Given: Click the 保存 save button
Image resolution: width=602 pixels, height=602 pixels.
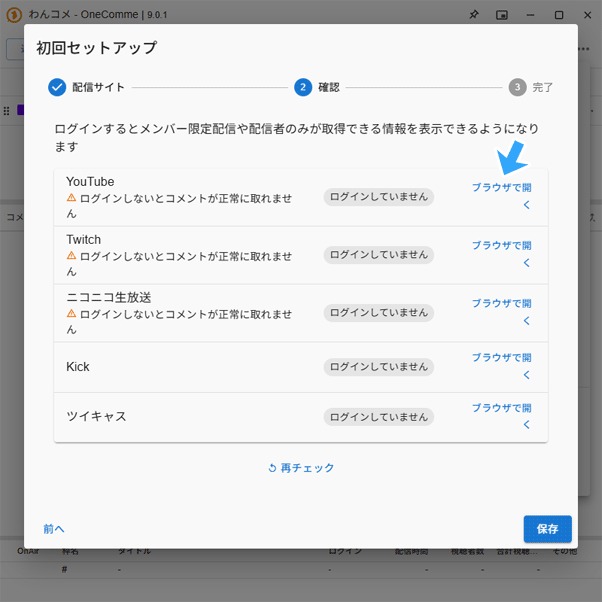Looking at the screenshot, I should (547, 529).
